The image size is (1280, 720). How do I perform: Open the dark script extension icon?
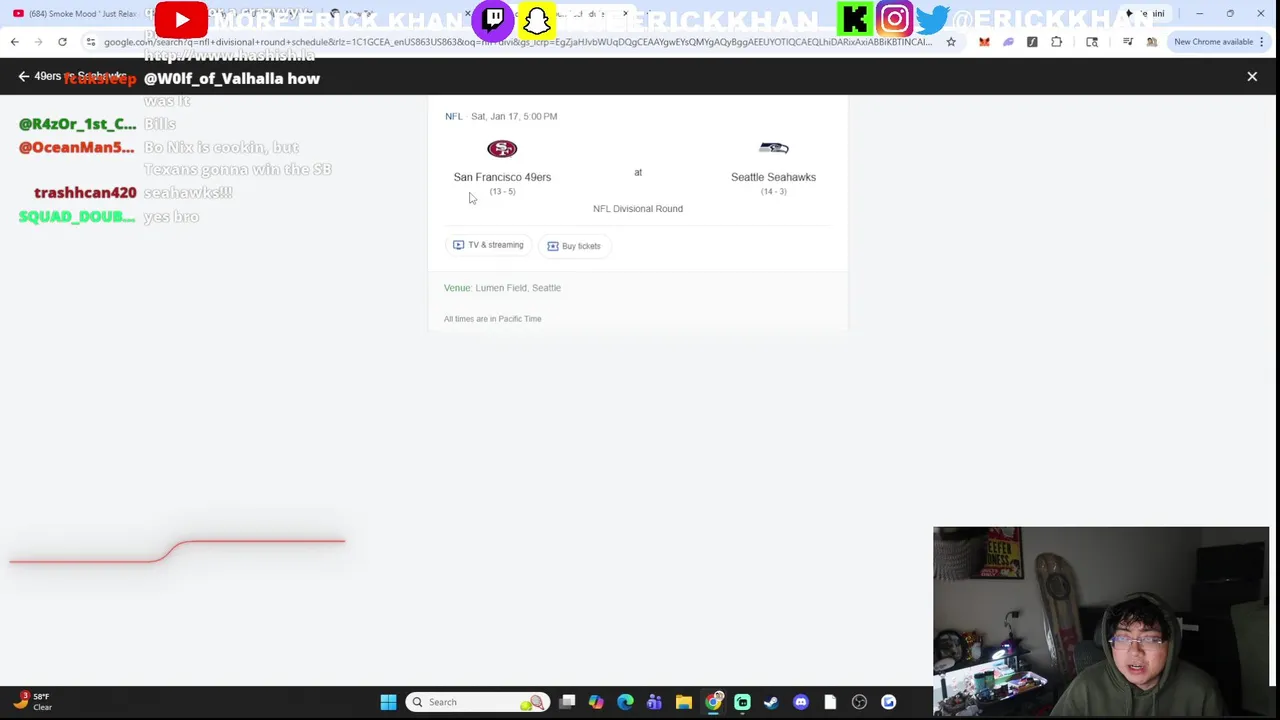tap(1032, 42)
